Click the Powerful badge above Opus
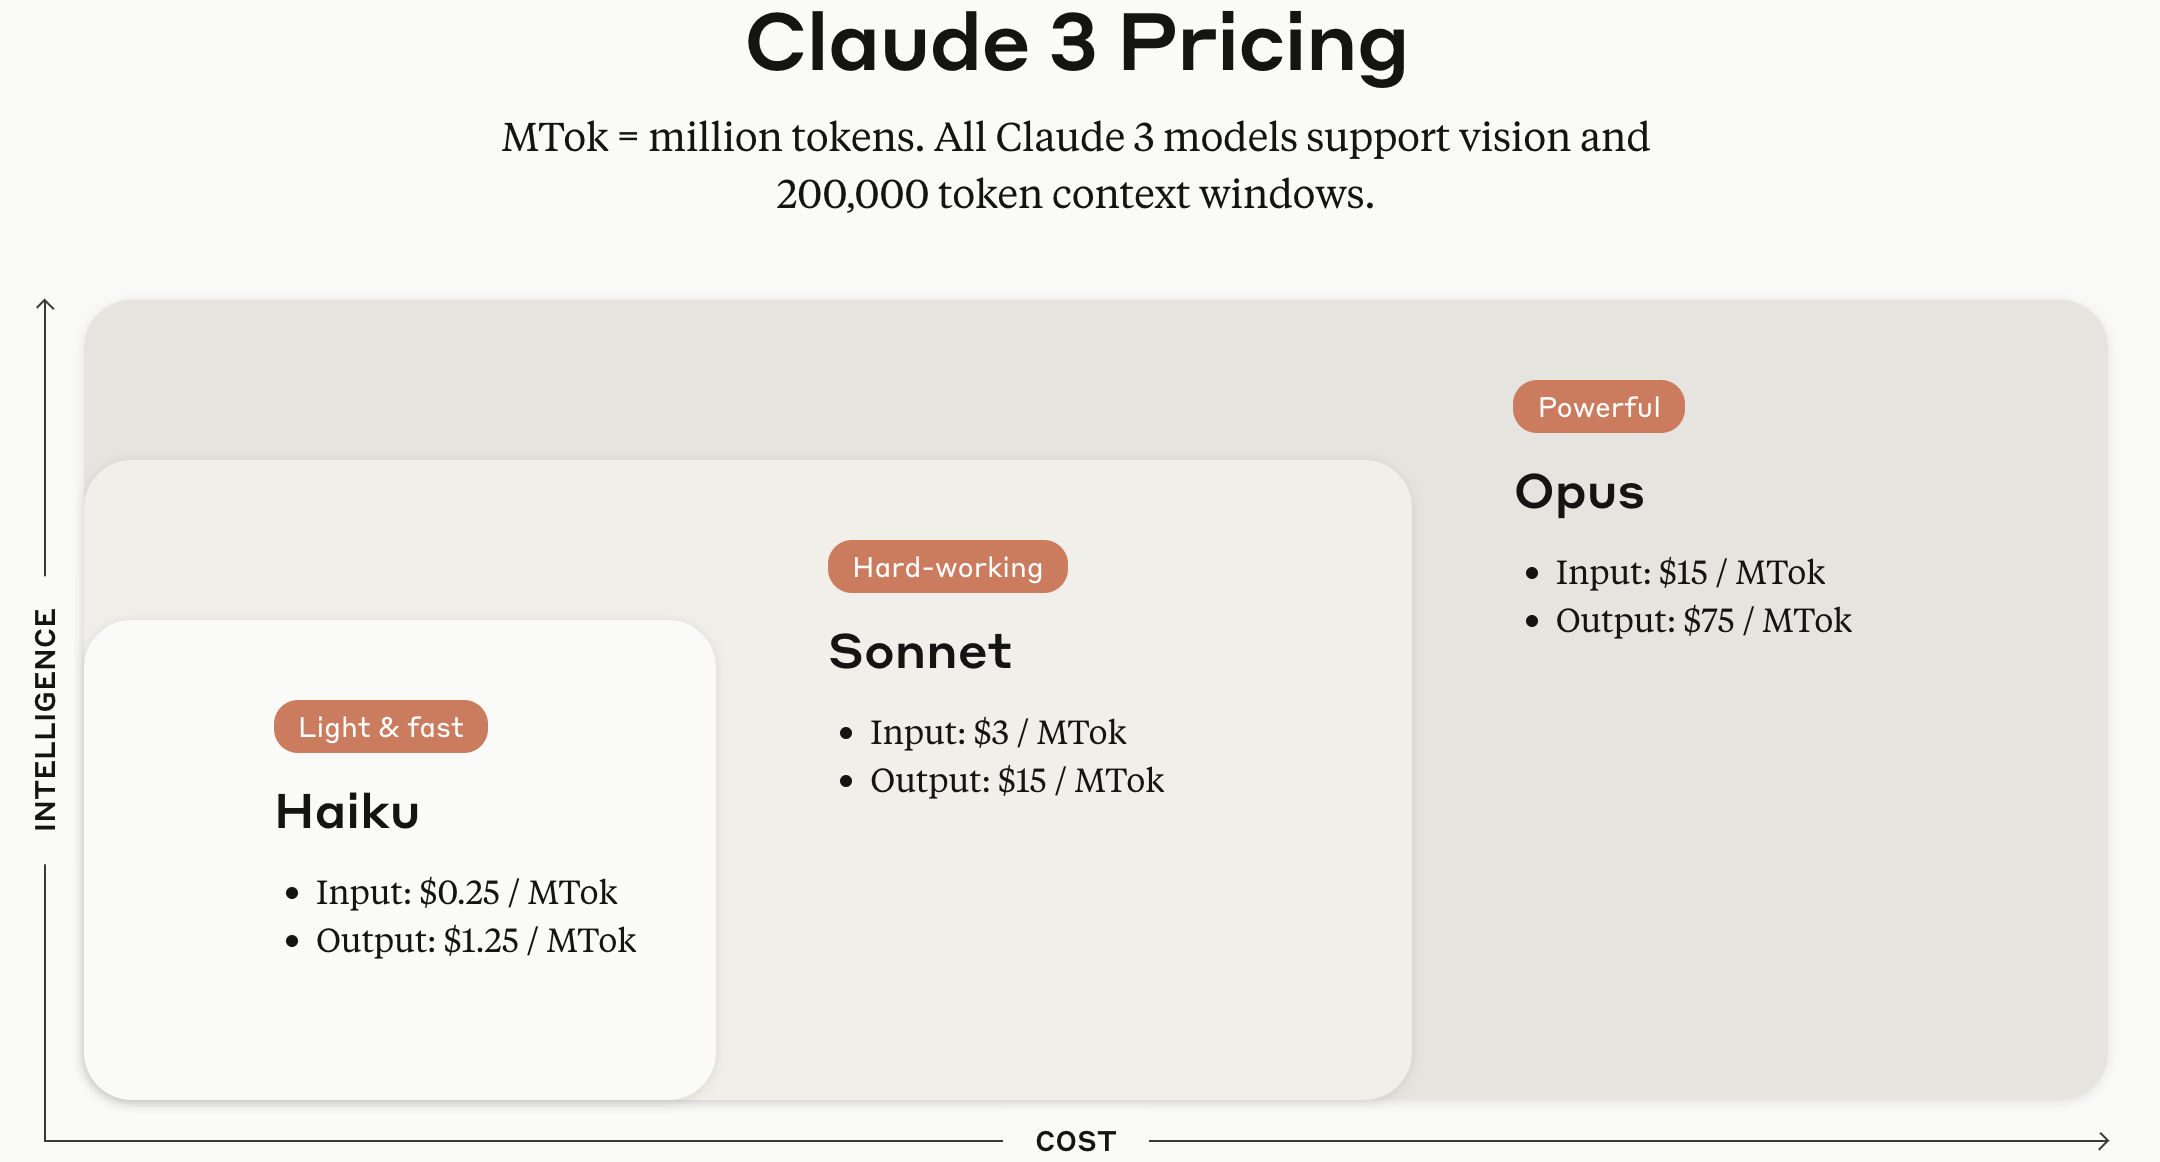This screenshot has height=1162, width=2160. [x=1598, y=407]
